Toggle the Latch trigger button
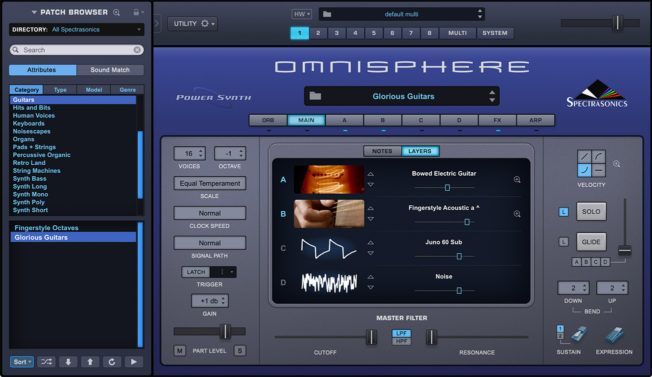This screenshot has height=377, width=652. [x=196, y=272]
